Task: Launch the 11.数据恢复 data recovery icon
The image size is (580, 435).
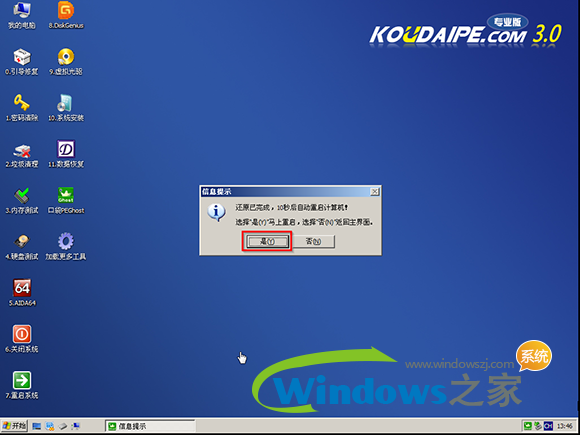Action: (x=66, y=154)
